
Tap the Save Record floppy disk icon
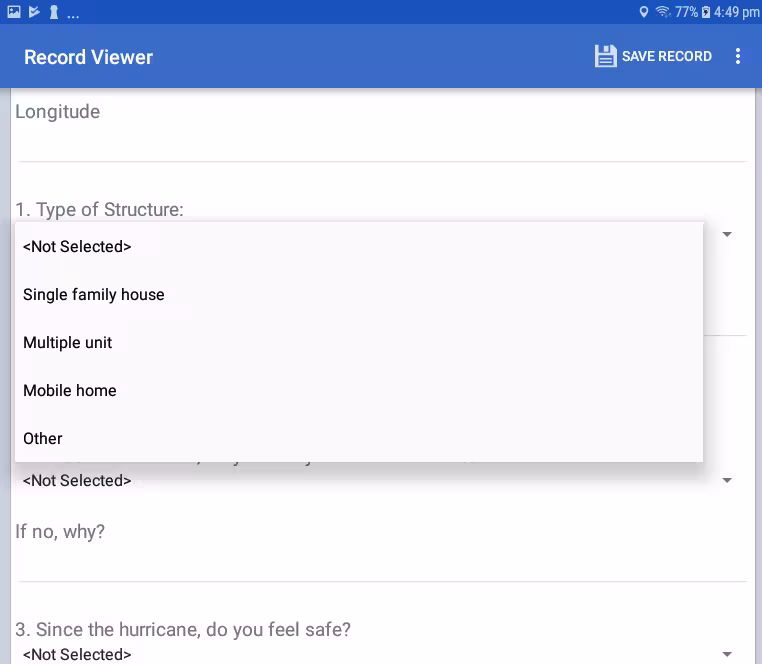(x=606, y=56)
